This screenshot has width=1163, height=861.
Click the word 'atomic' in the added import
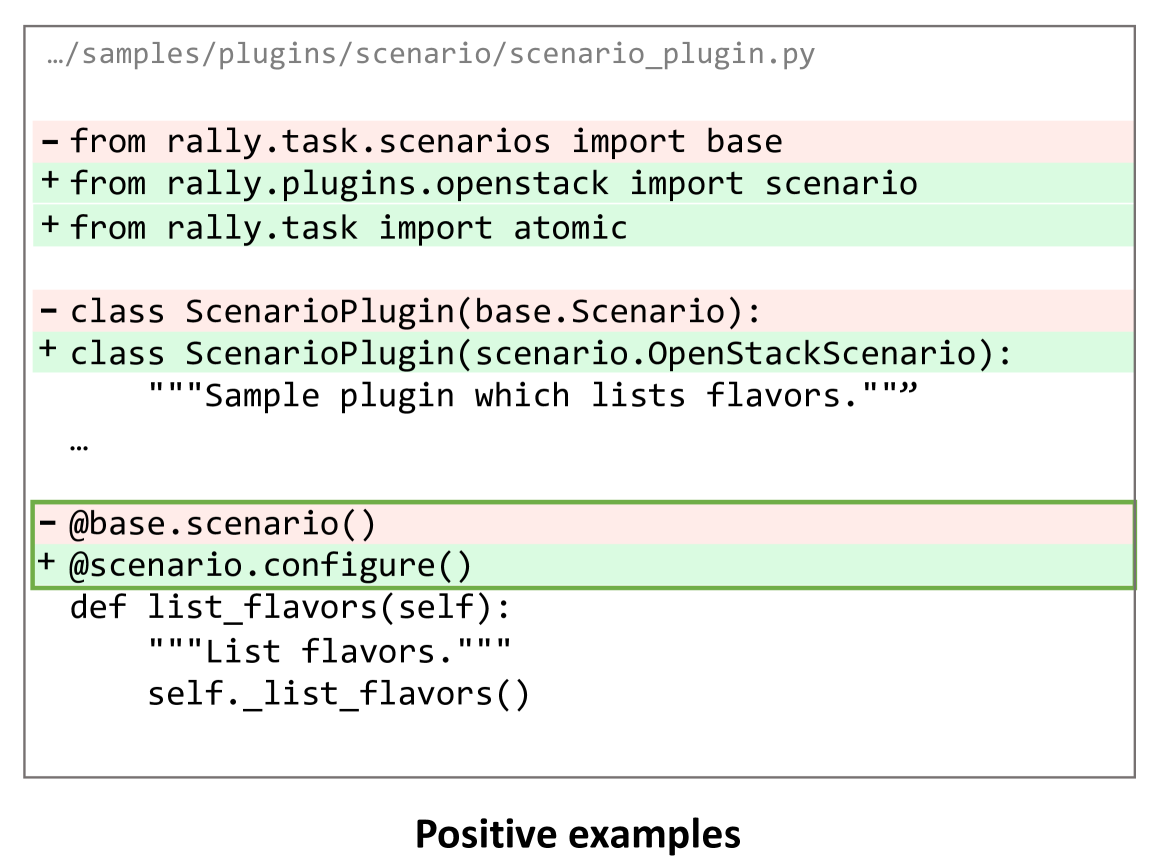(x=570, y=228)
